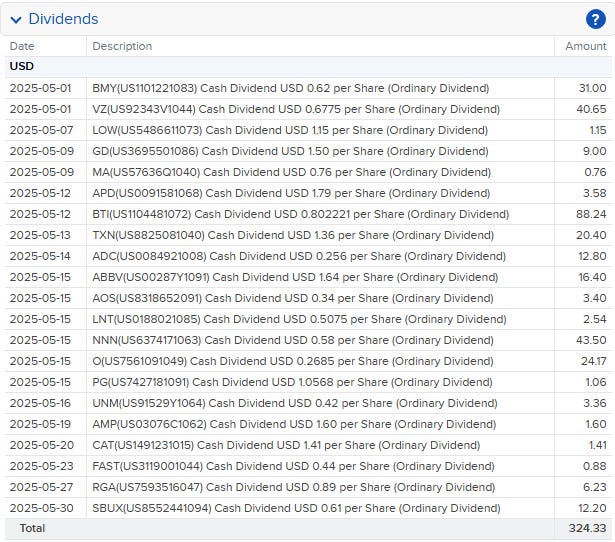Select the LOW cash dividend description
Image resolution: width=615 pixels, height=542 pixels.
[290, 130]
